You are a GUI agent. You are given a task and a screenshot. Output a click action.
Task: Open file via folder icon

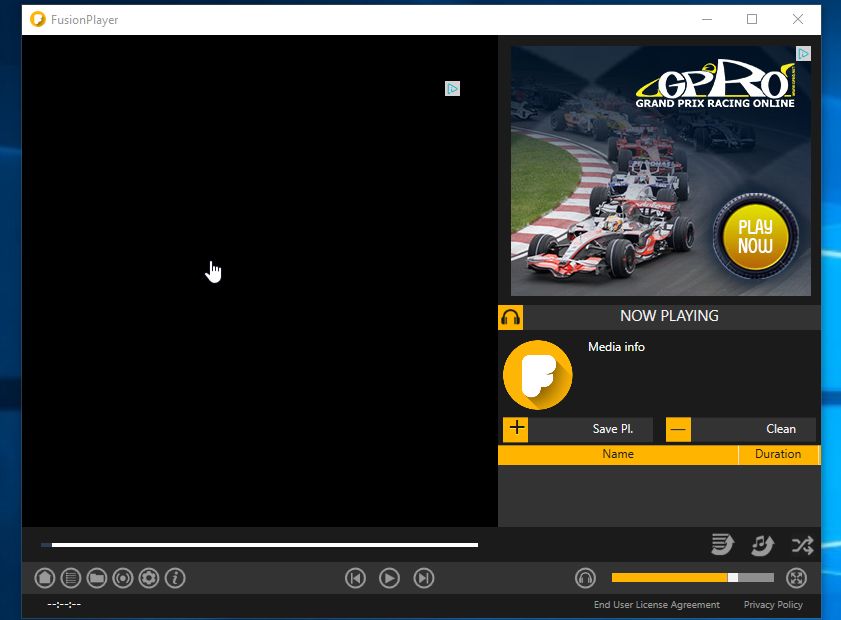coord(97,578)
